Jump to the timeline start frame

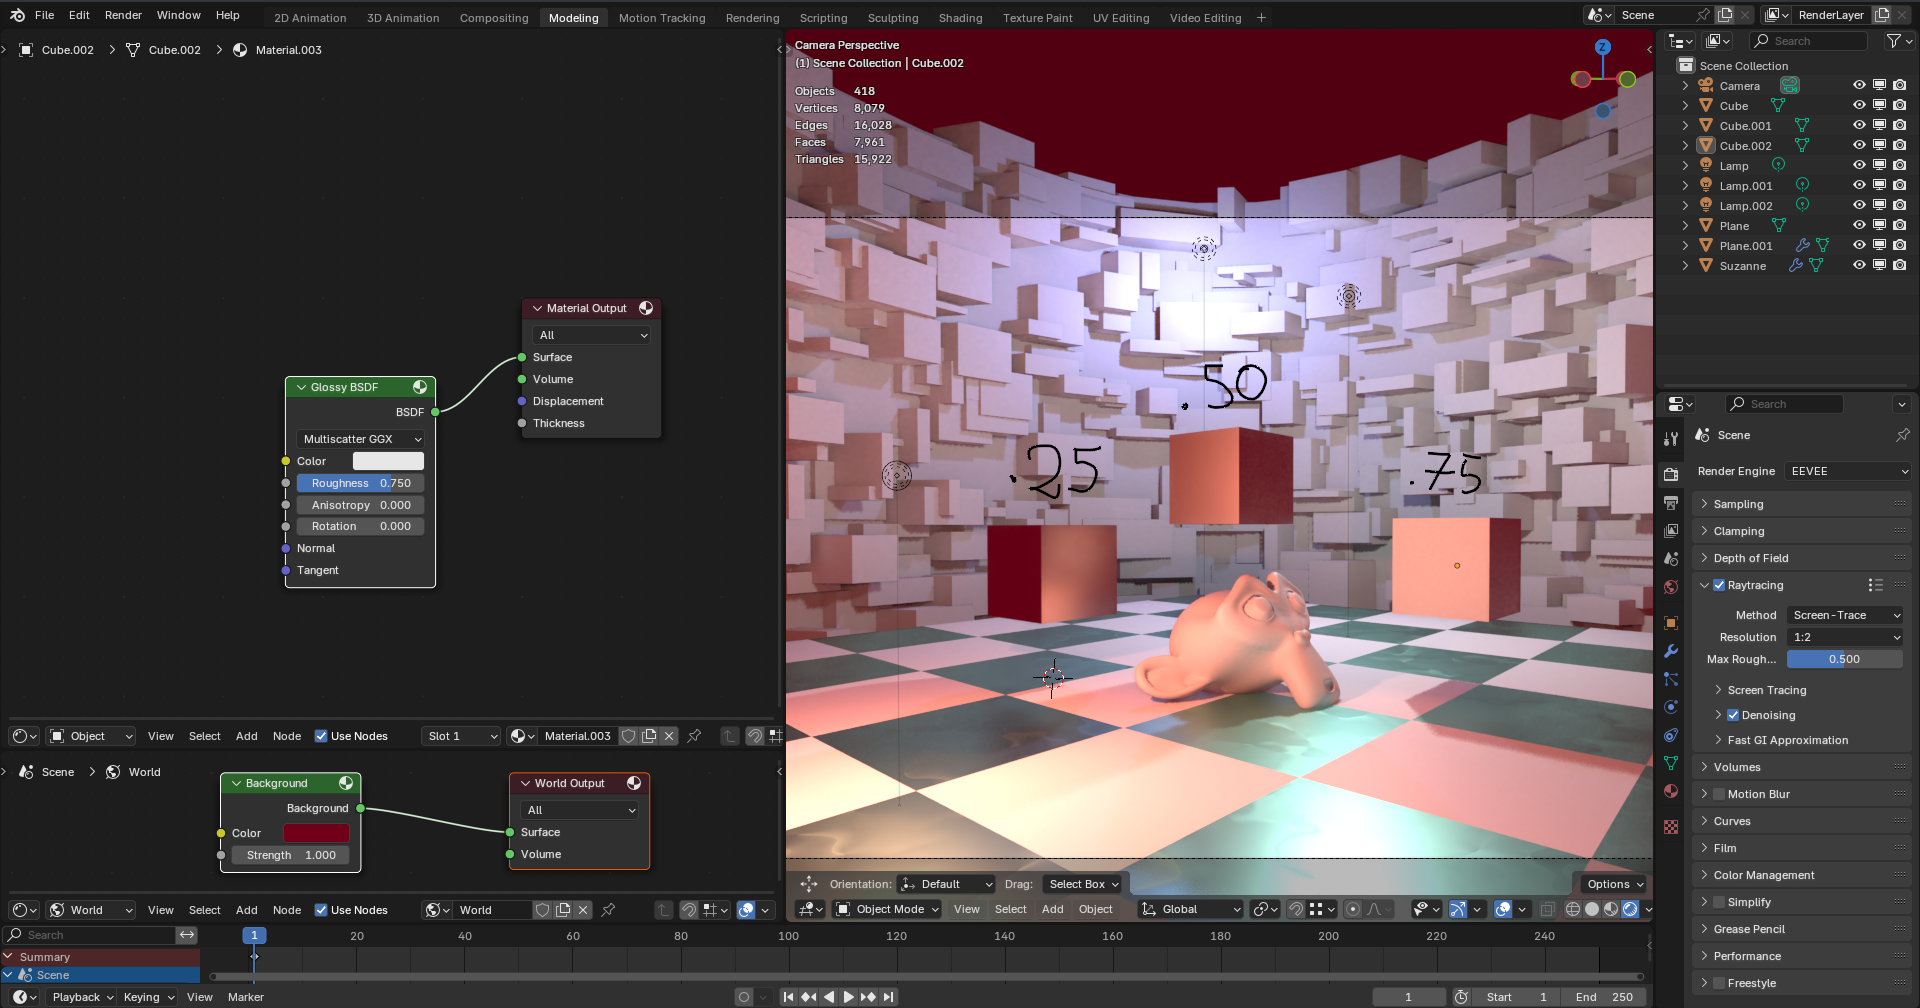tap(789, 997)
